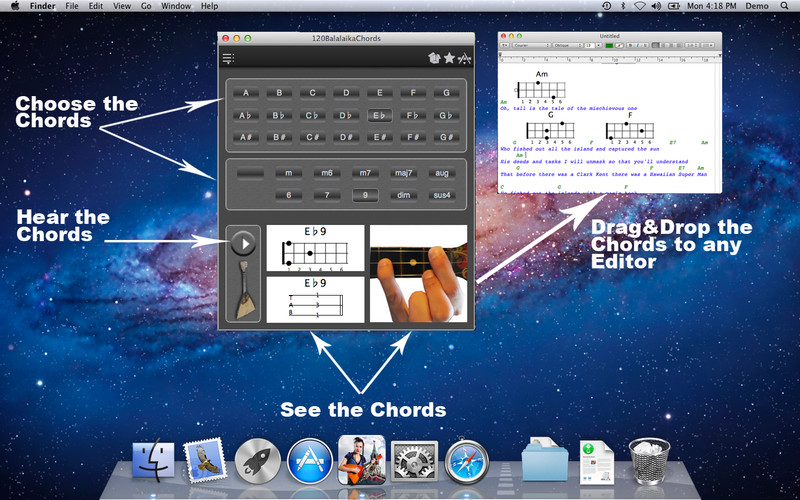Open the font size combo box arrow

597,45
